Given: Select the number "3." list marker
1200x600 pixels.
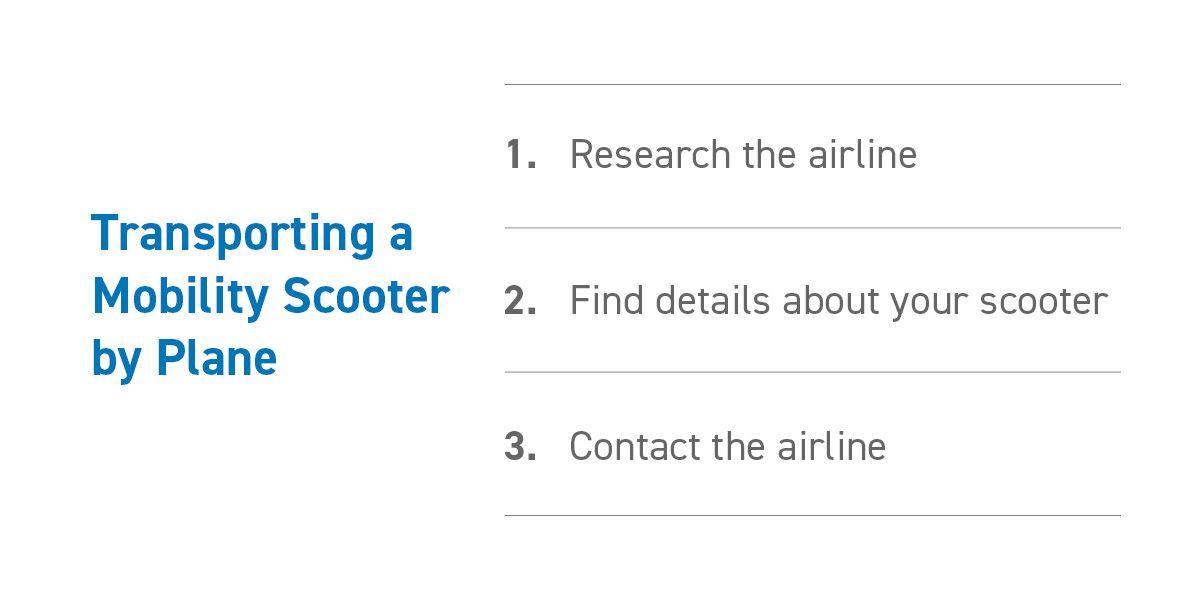Looking at the screenshot, I should [x=521, y=447].
